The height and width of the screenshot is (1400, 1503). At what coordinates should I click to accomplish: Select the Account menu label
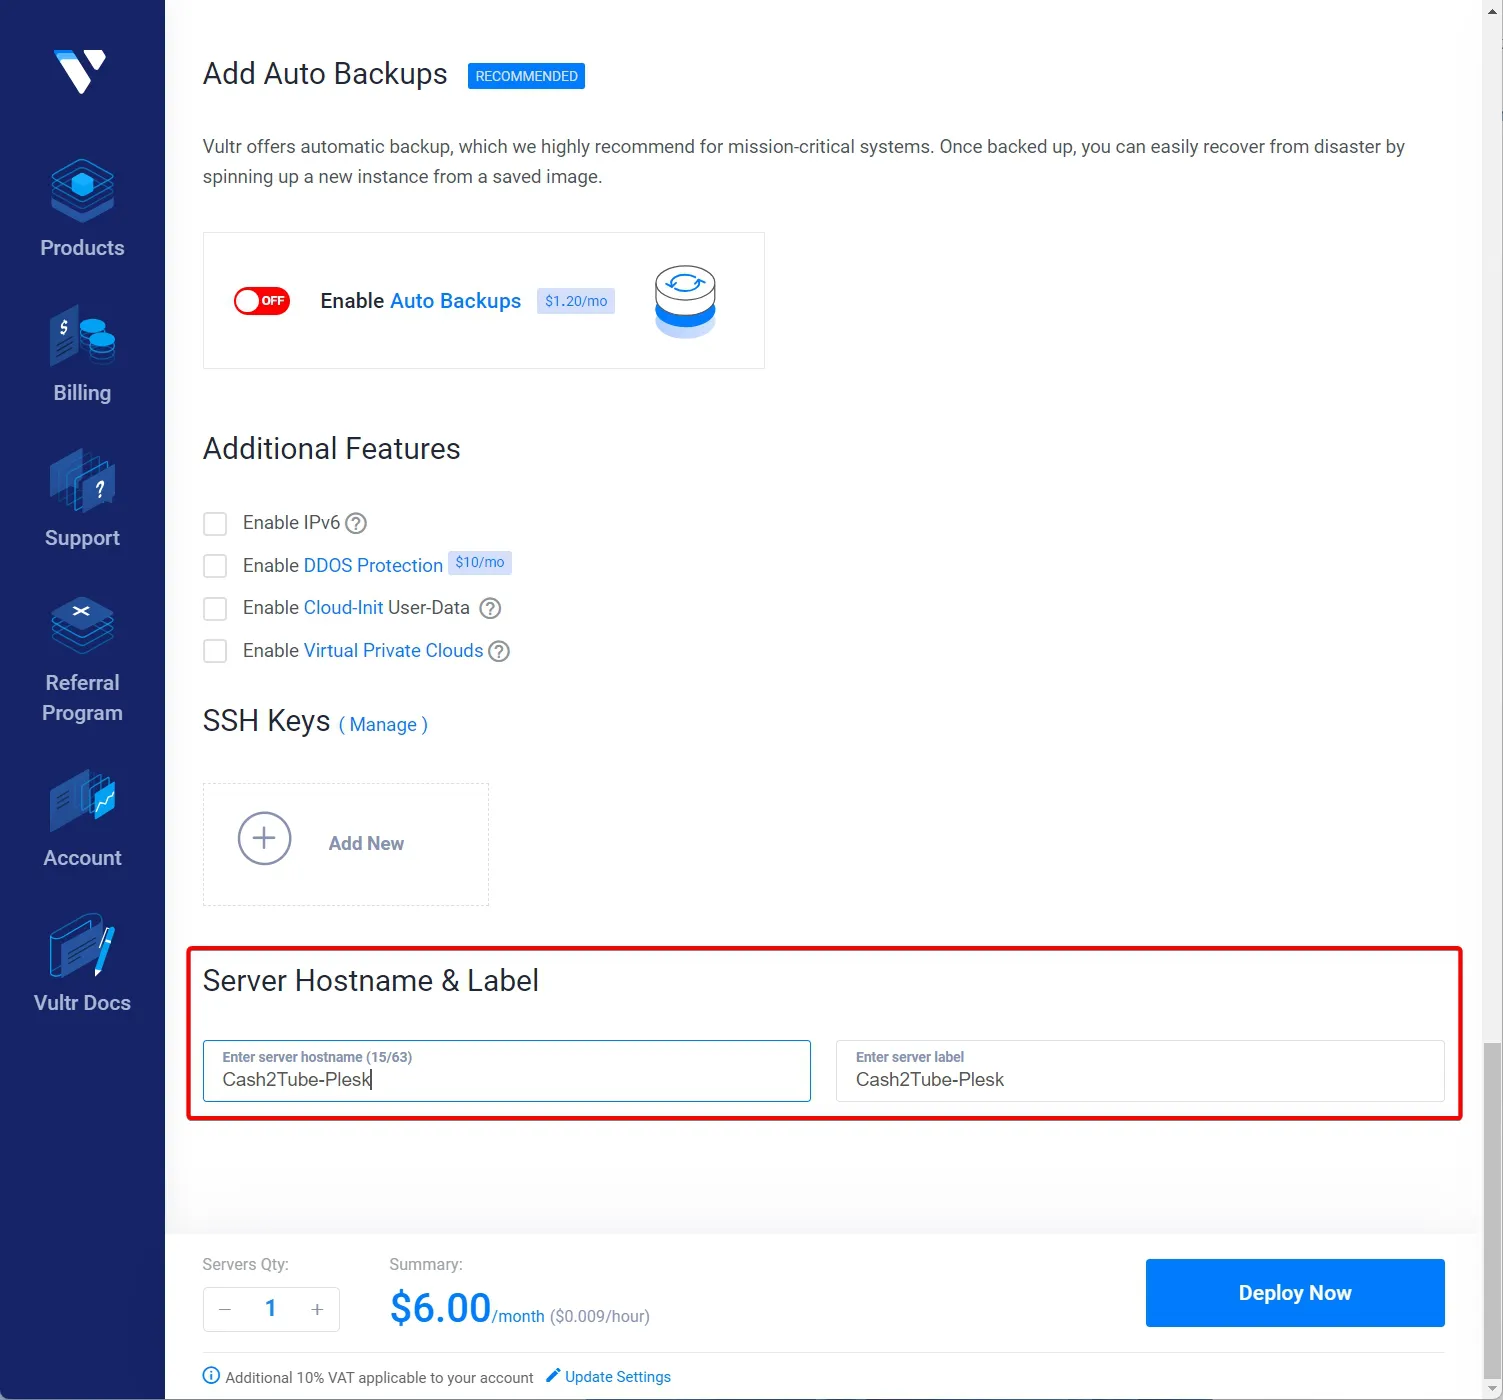82,858
